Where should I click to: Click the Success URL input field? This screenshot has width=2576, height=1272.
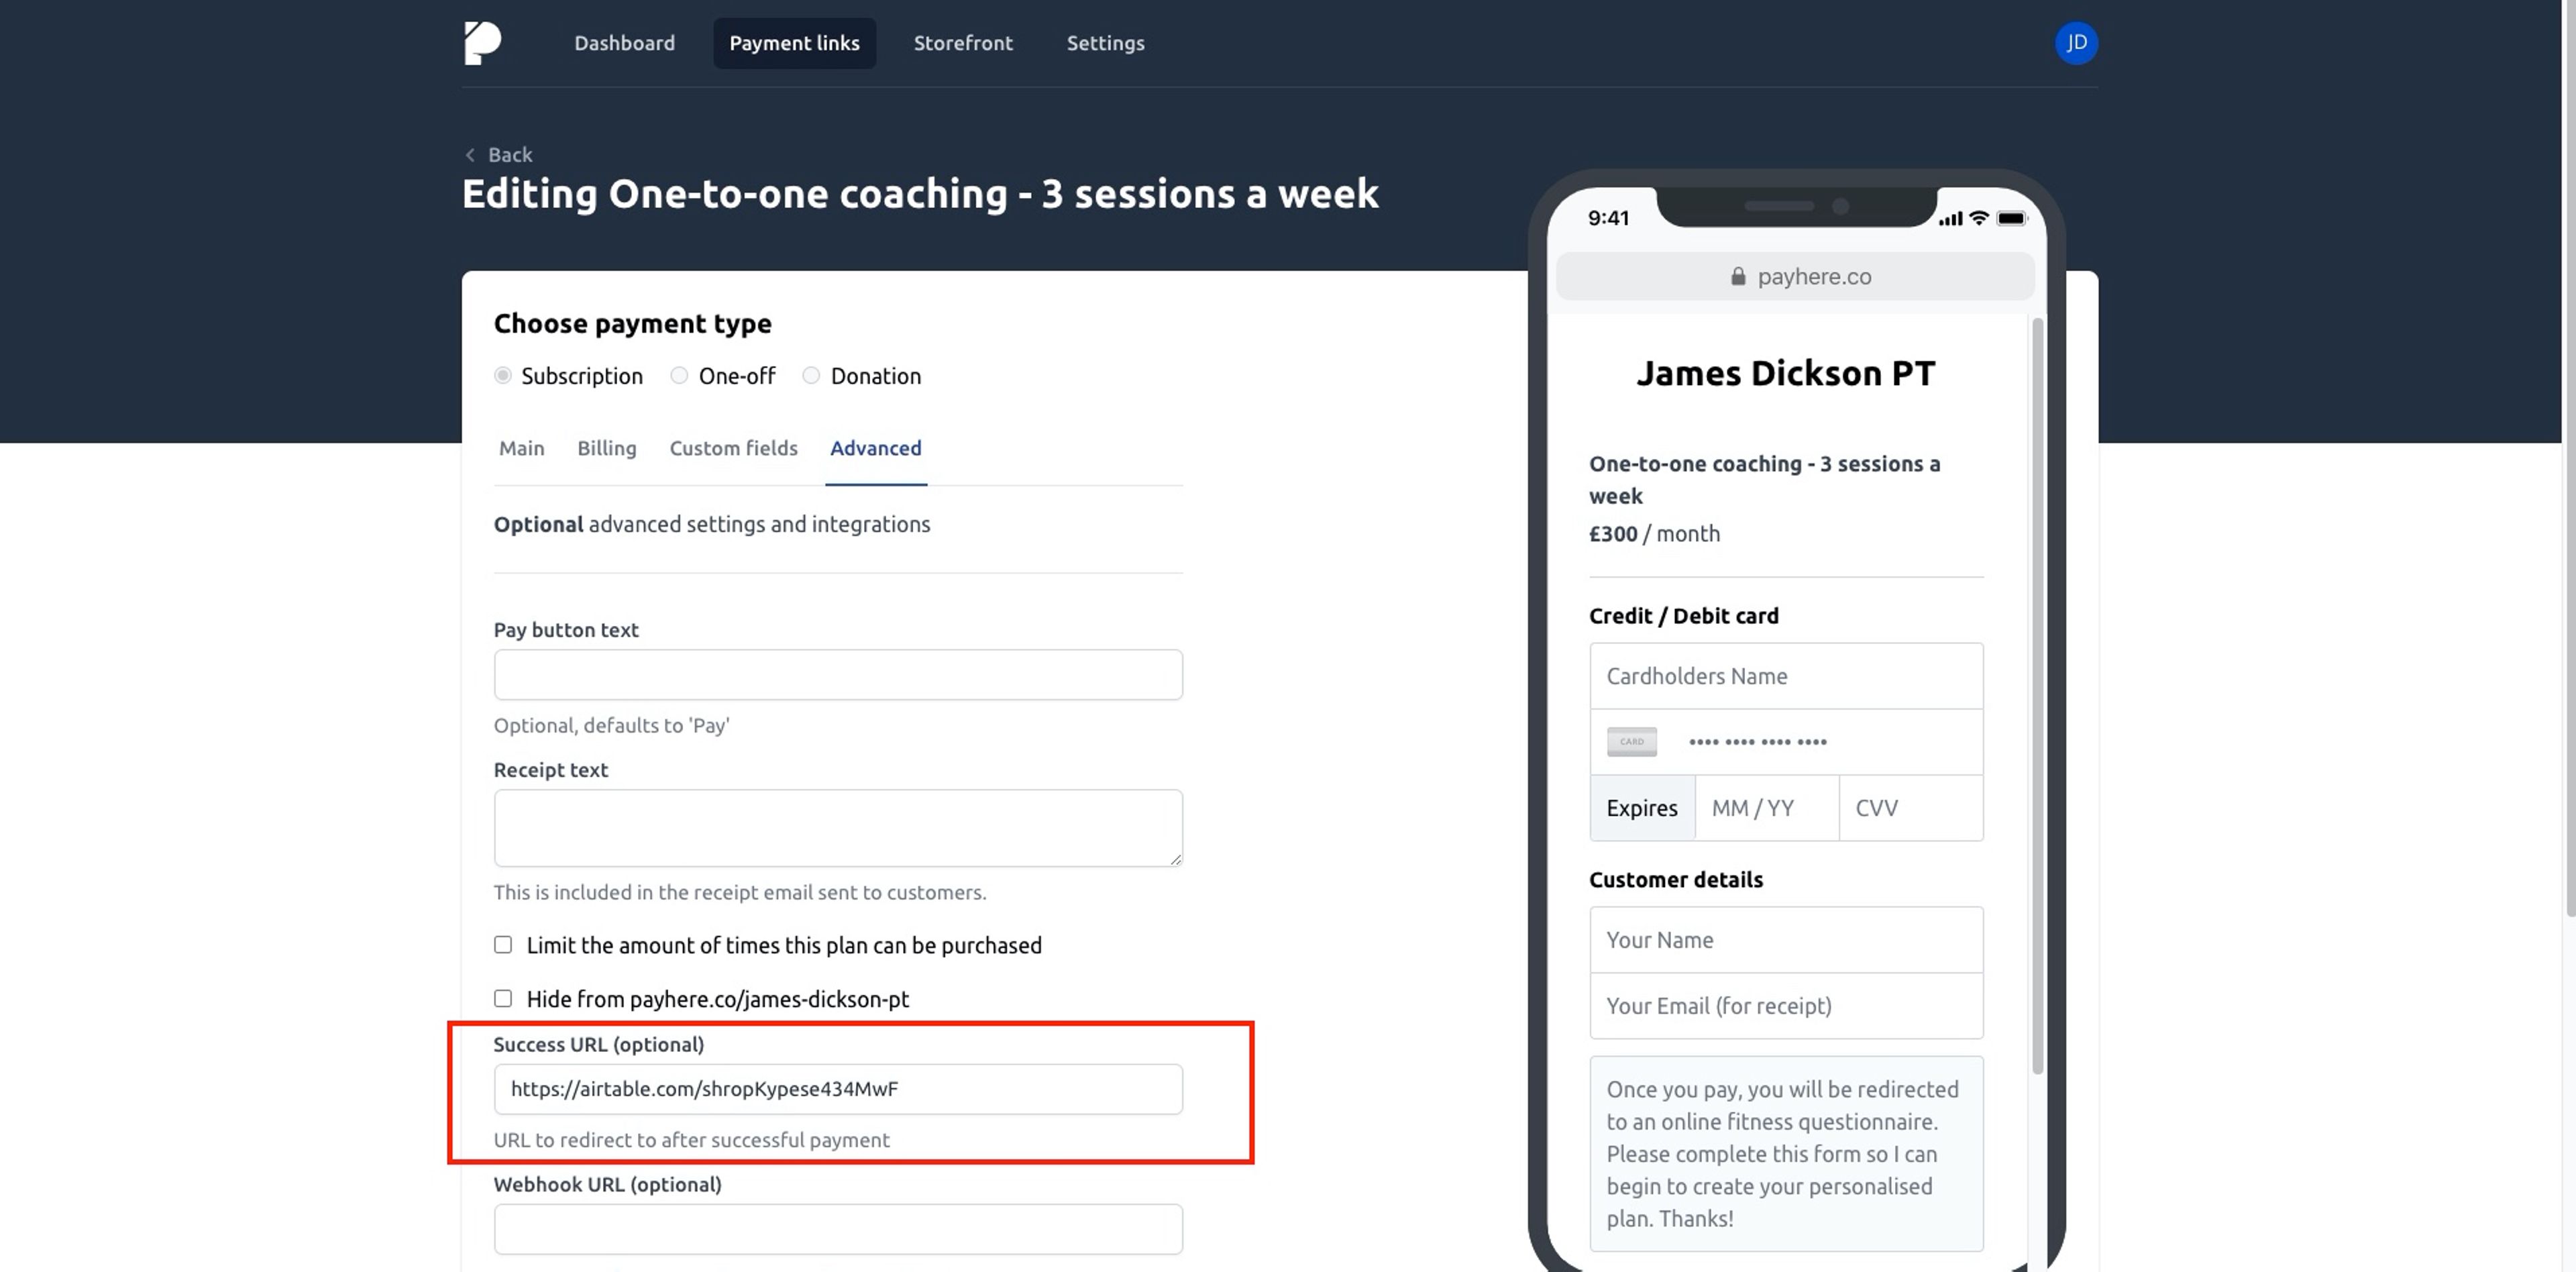pyautogui.click(x=838, y=1089)
